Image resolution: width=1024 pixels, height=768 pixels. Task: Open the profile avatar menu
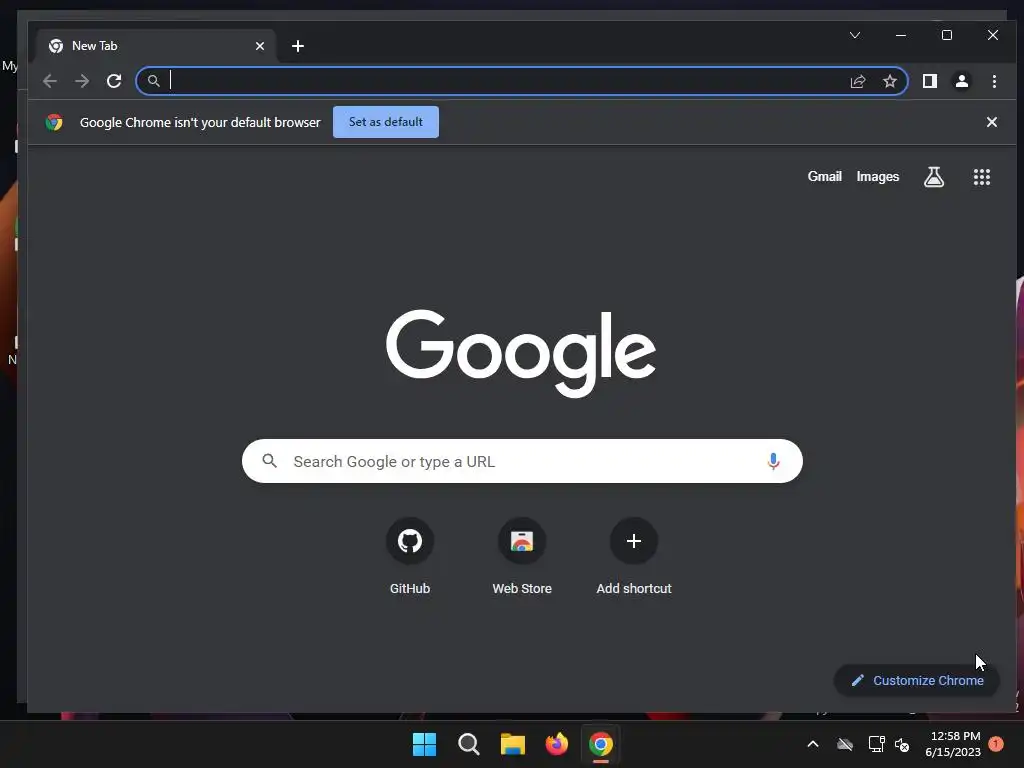coord(961,81)
